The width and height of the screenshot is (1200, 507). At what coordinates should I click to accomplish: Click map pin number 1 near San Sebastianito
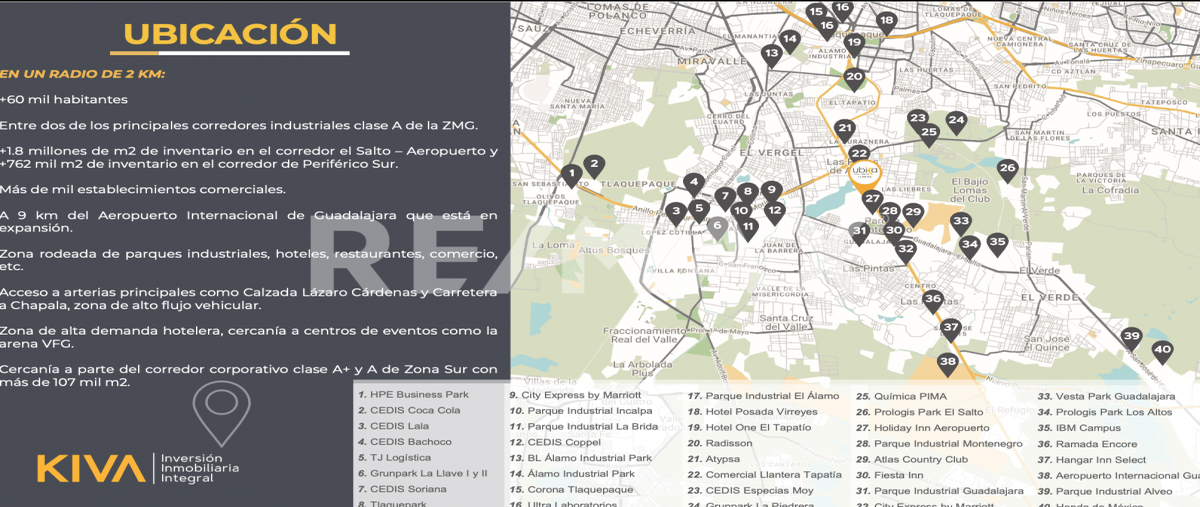(x=572, y=176)
